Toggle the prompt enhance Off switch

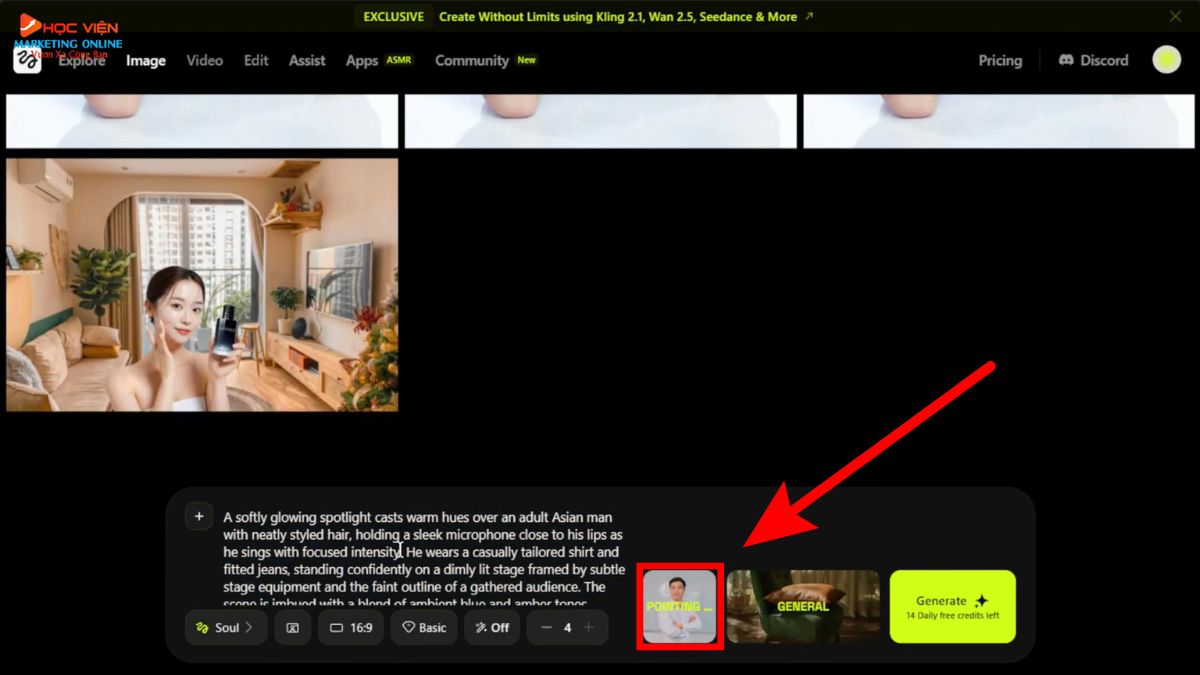[491, 628]
